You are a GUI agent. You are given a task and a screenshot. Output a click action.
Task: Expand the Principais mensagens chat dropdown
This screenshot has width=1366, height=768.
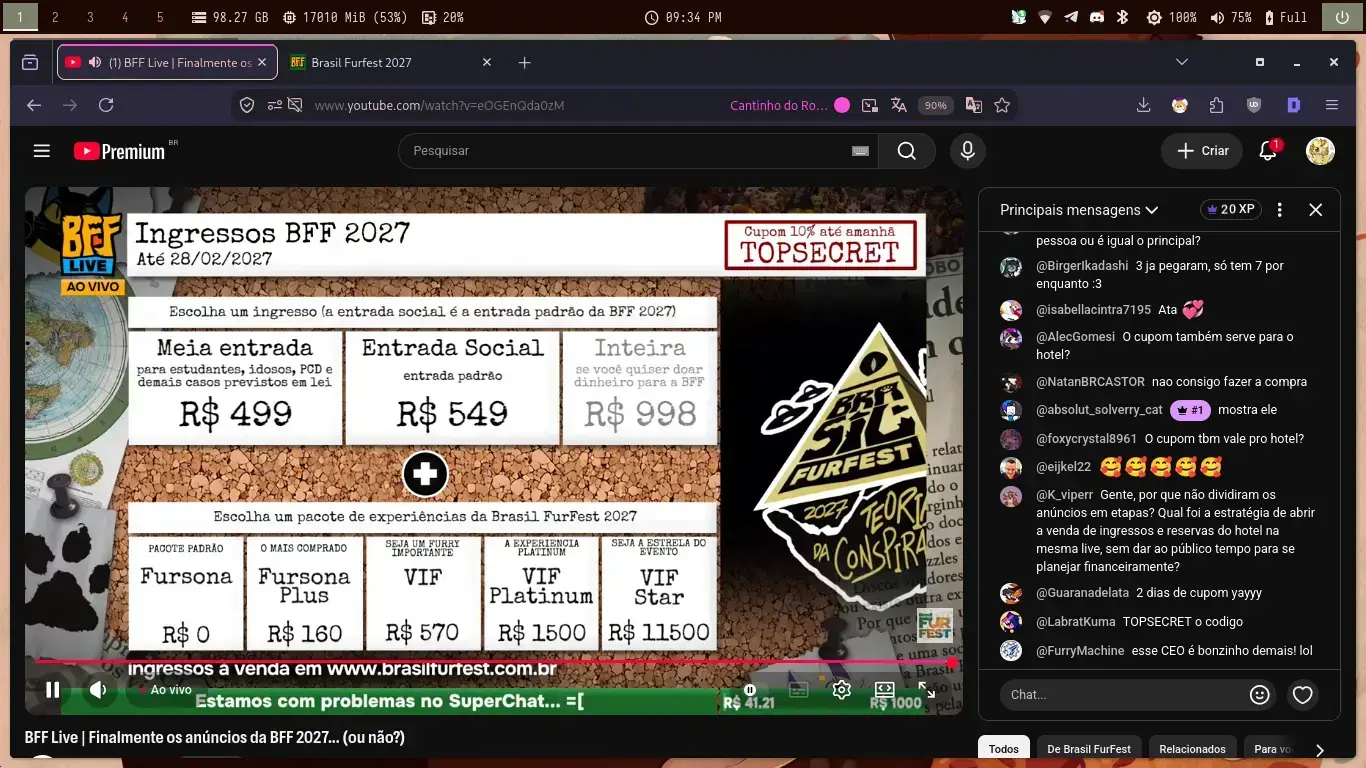coord(1079,210)
